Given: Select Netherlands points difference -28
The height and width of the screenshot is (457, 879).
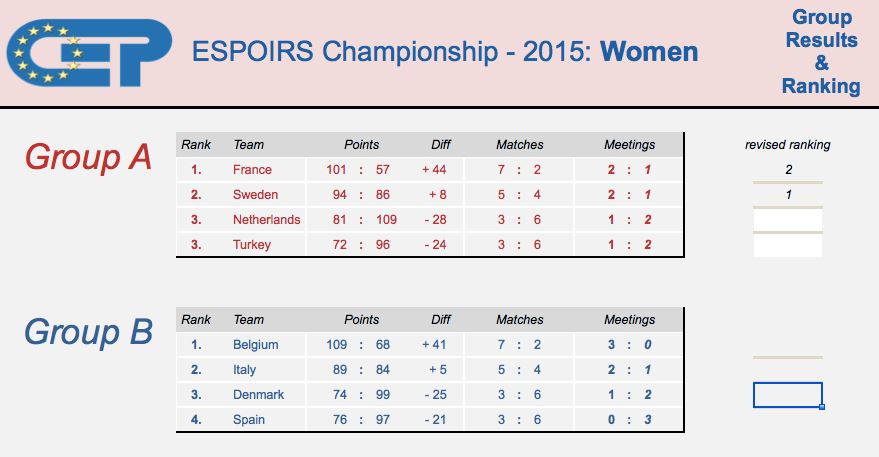Looking at the screenshot, I should pyautogui.click(x=436, y=220).
